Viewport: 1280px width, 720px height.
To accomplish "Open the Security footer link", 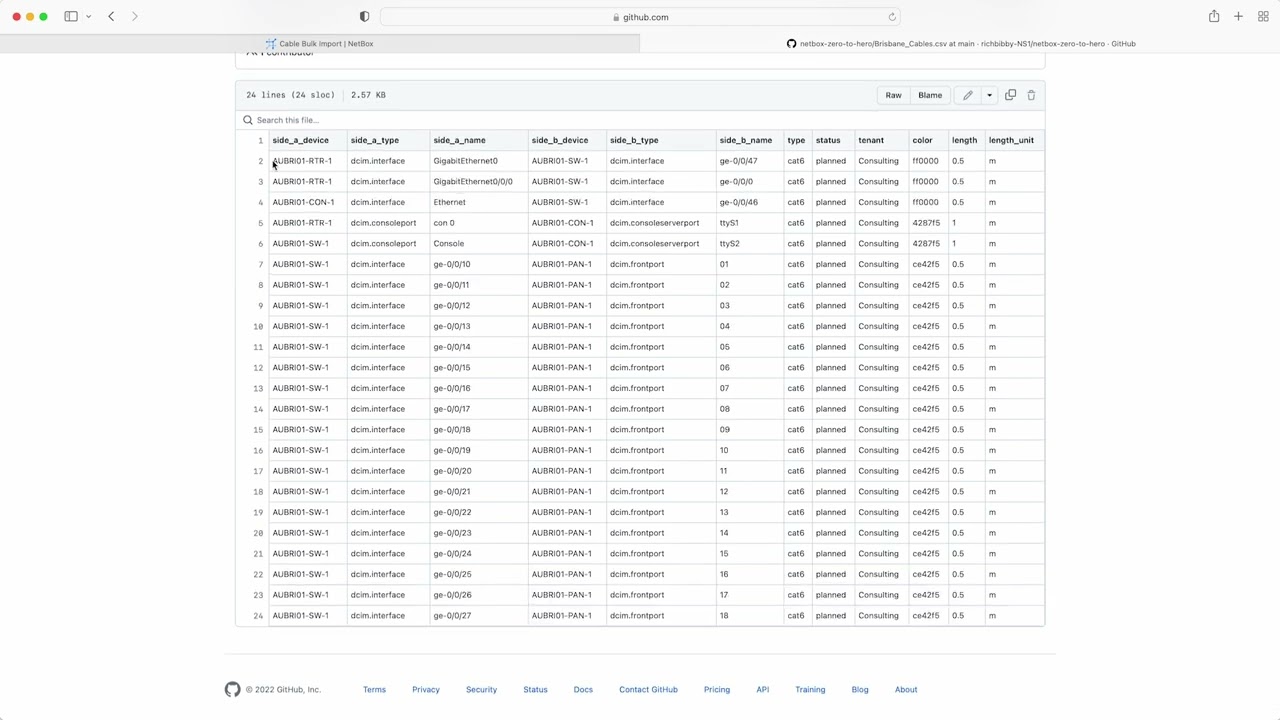I will pos(481,689).
